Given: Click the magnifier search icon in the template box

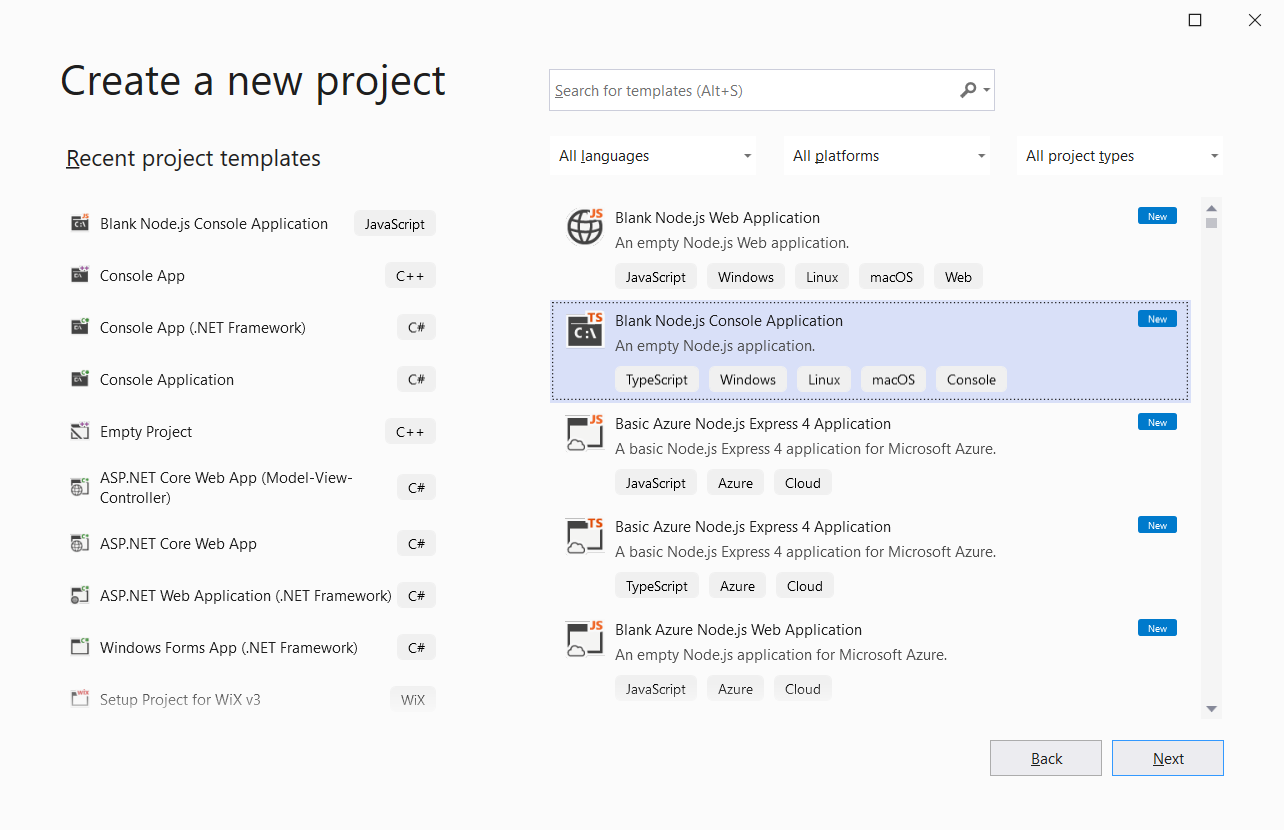Looking at the screenshot, I should (967, 90).
